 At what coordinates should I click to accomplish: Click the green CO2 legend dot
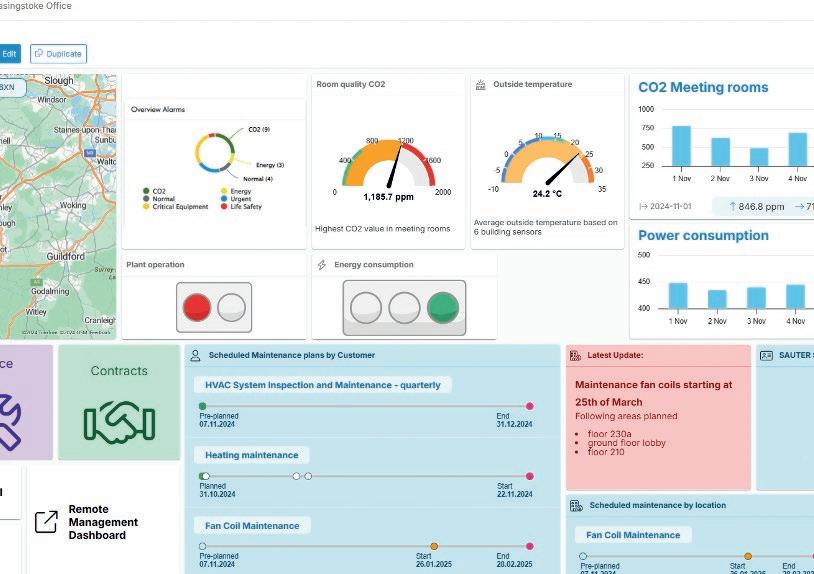[x=146, y=191]
